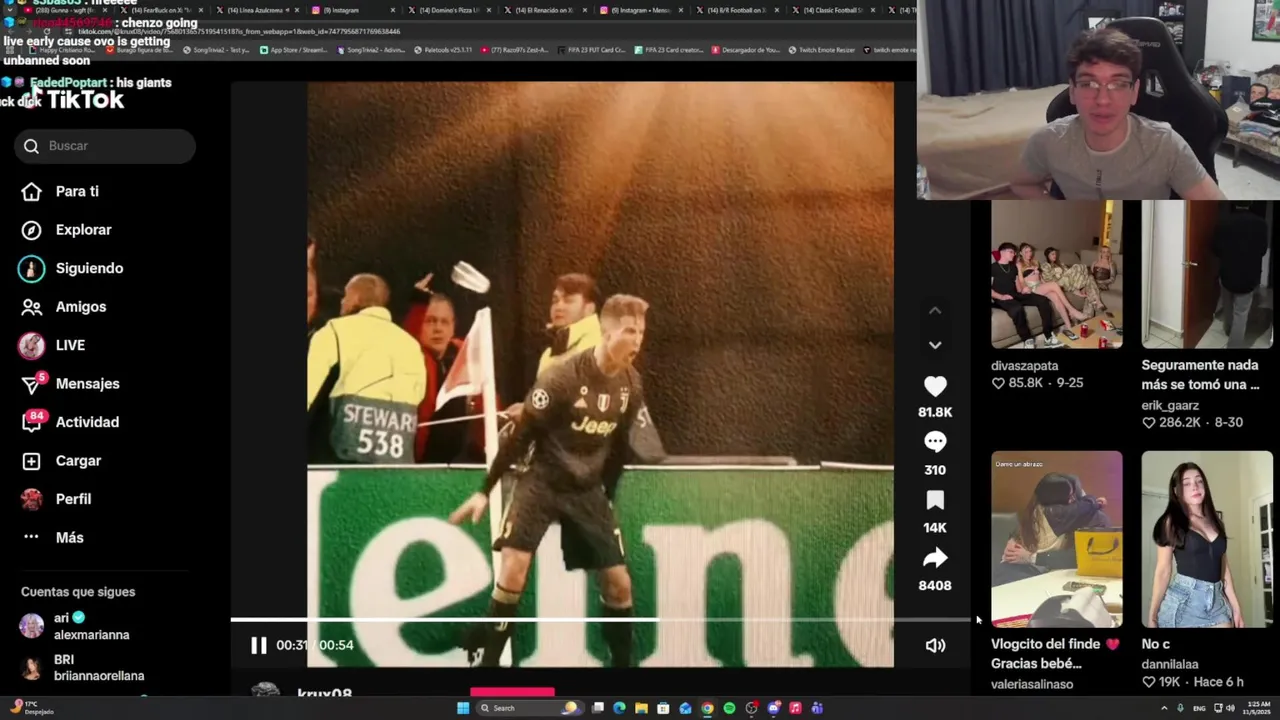This screenshot has width=1280, height=720.
Task: Expand the Más options menu
Action: (54, 538)
